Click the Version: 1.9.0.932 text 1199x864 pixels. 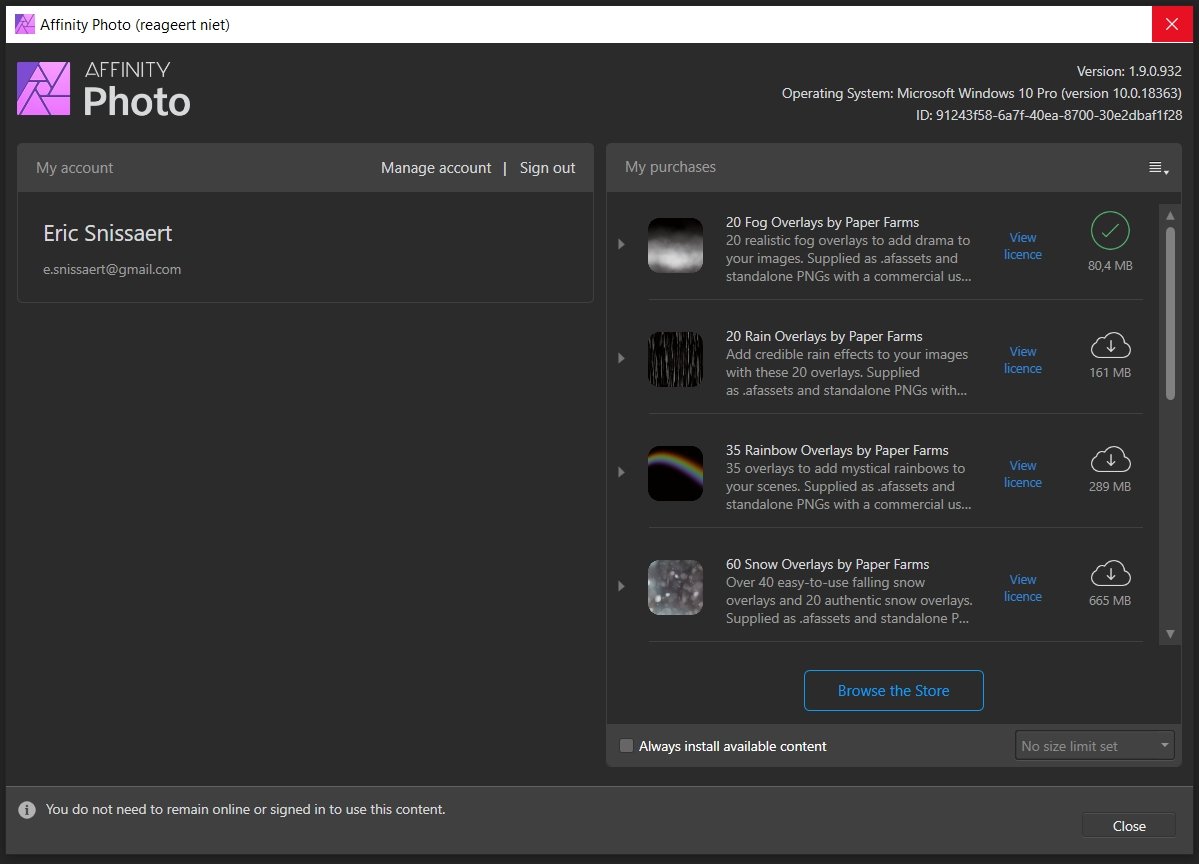click(x=1129, y=71)
